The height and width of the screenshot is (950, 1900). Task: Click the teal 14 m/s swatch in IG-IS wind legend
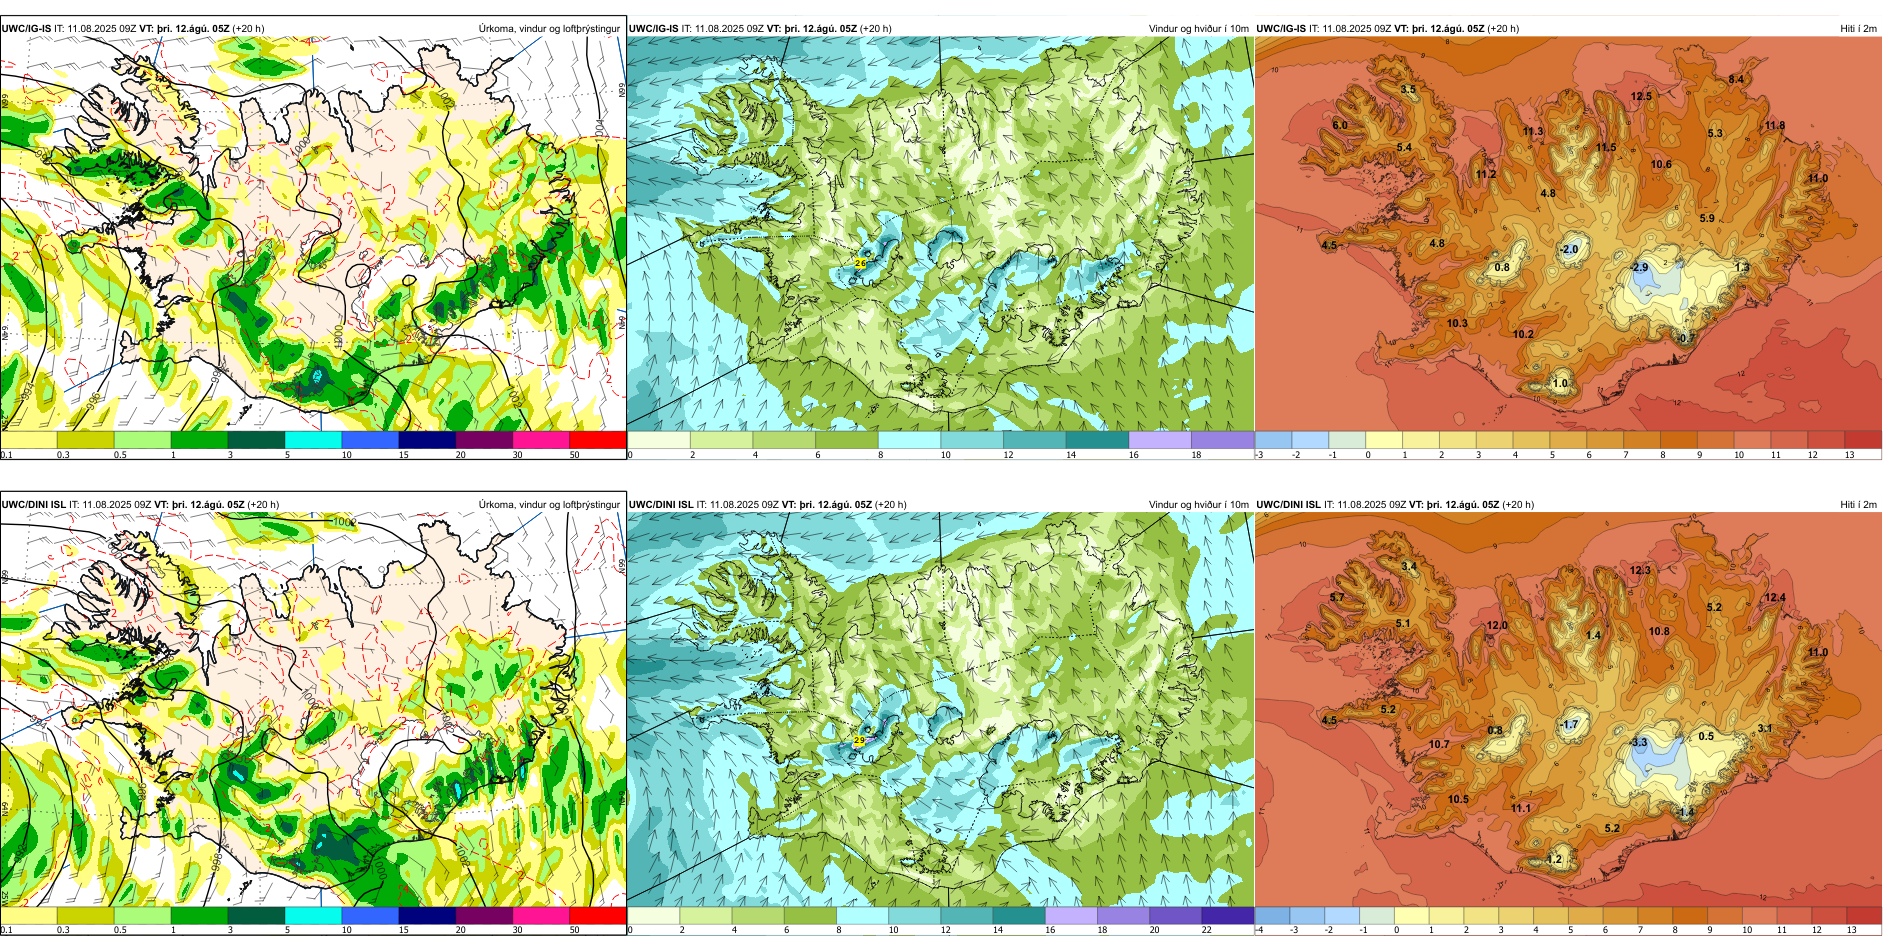1097,440
